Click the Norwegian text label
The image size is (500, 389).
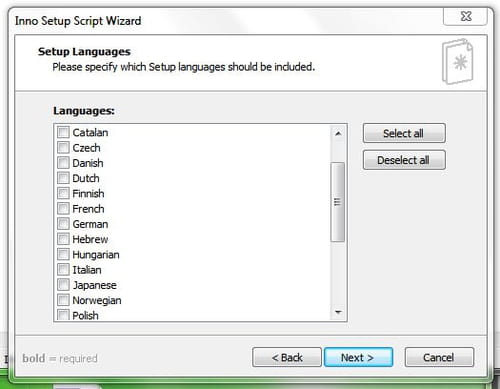click(x=97, y=300)
